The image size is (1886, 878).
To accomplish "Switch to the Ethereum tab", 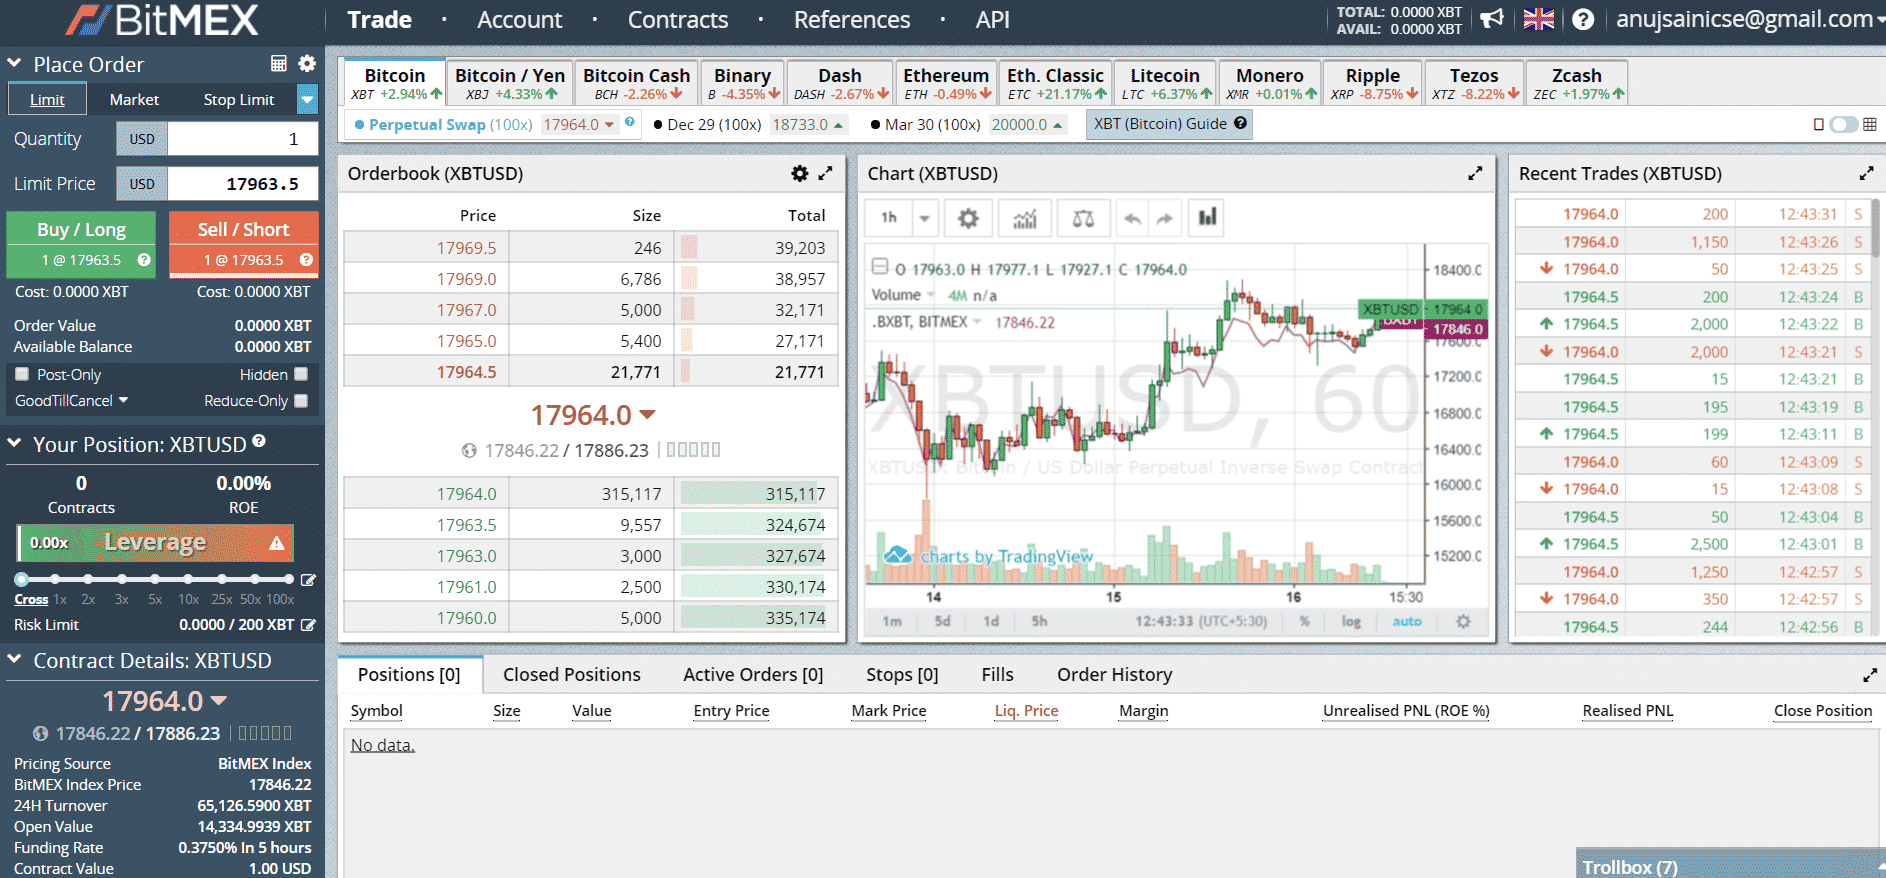I will (946, 82).
